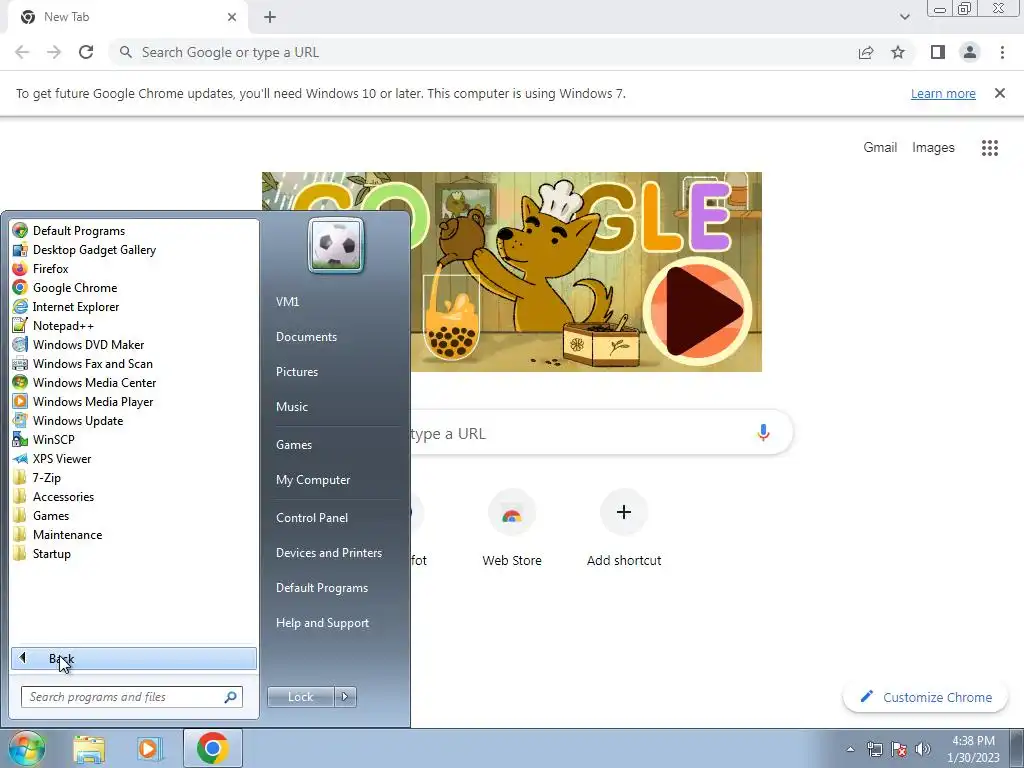Click the Lock button

pos(300,697)
